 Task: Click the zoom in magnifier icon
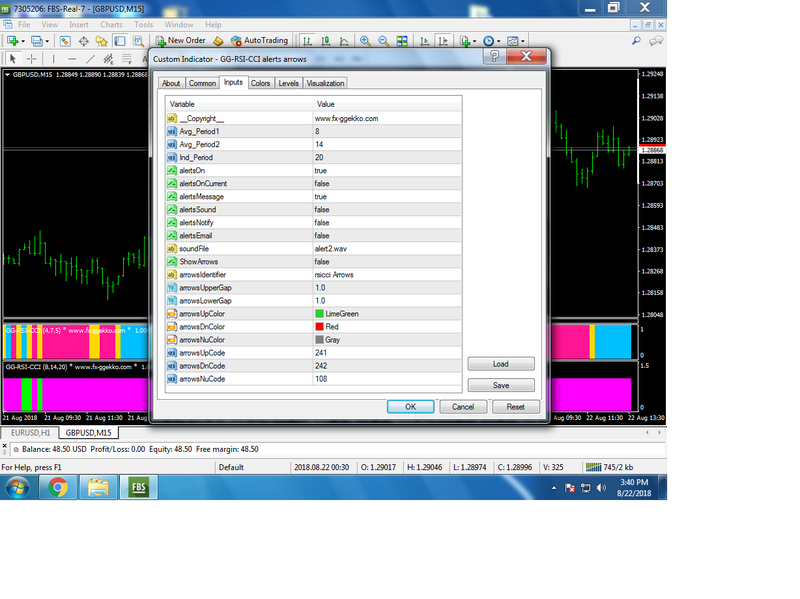point(365,41)
